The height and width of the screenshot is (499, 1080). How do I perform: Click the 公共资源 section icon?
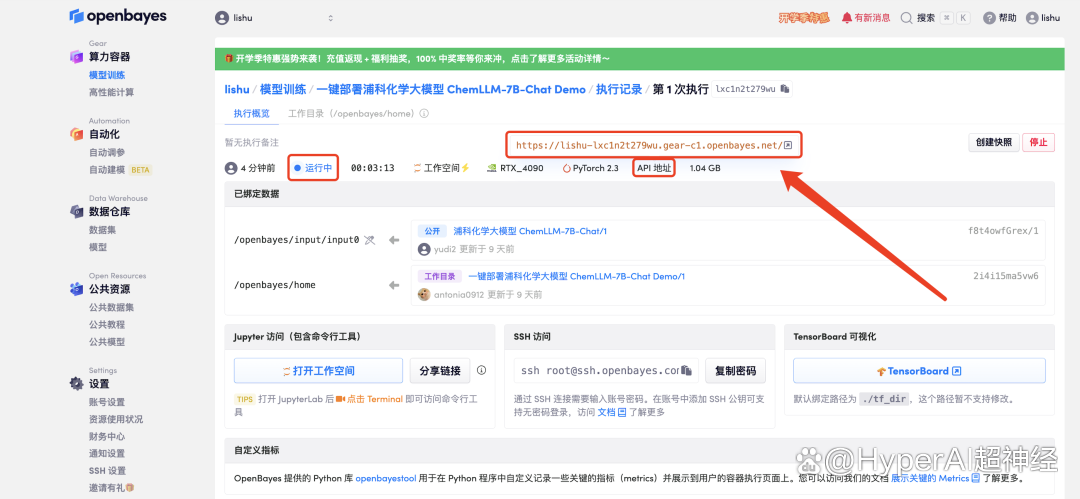click(76, 289)
